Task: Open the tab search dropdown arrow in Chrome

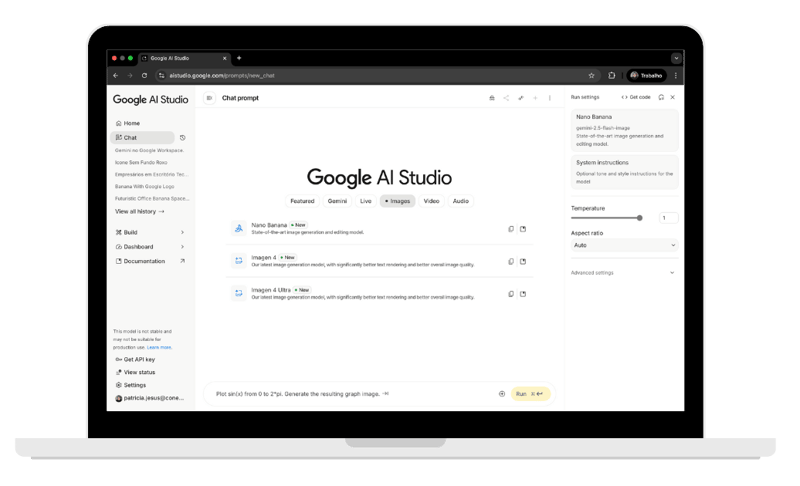Action: point(677,58)
